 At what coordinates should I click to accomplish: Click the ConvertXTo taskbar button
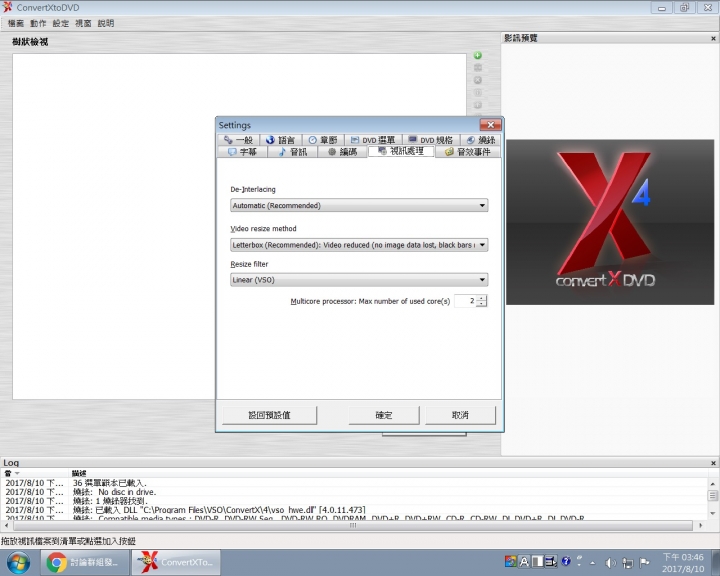pyautogui.click(x=176, y=562)
